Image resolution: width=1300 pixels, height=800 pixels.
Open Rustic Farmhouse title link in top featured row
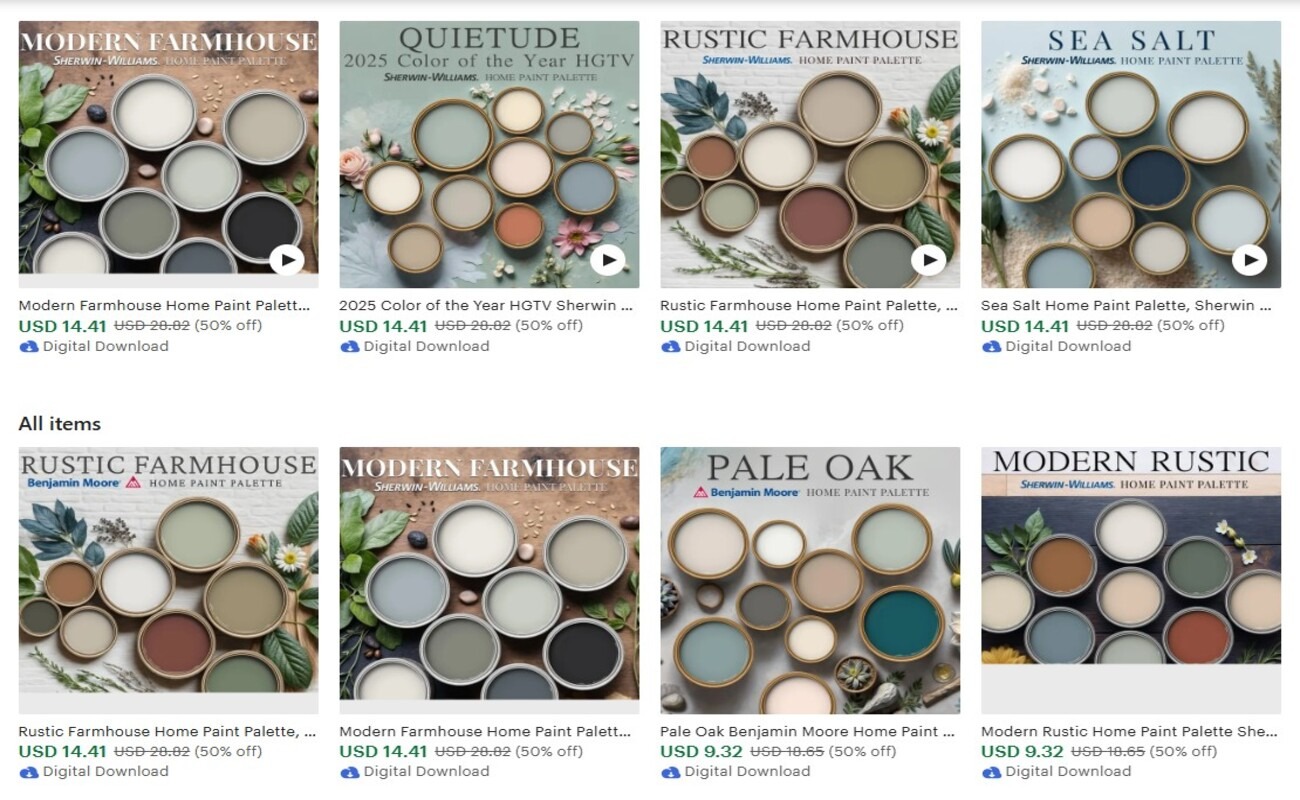point(808,306)
